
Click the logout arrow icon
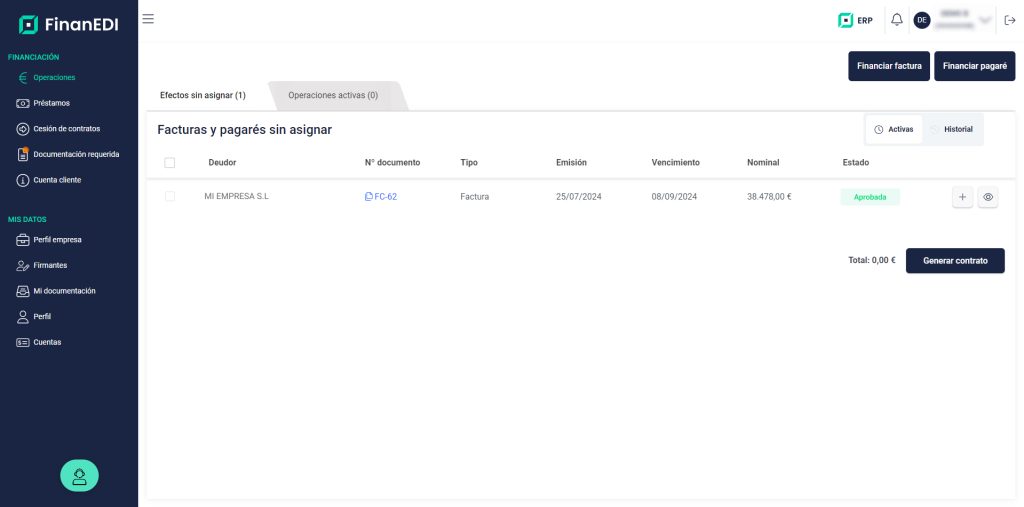[x=1010, y=20]
